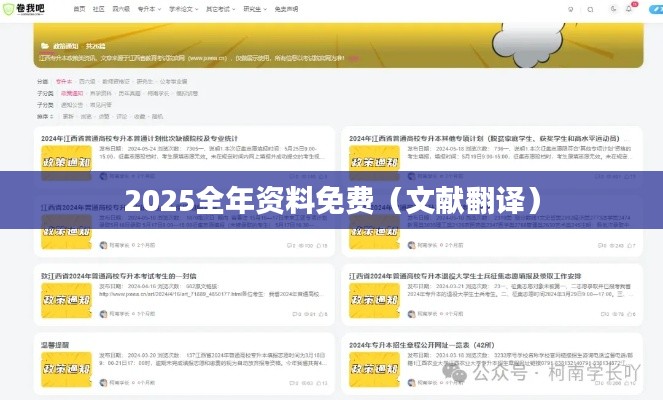Expand the 研究生 navigation dropdown
Screen dimensions: 663x400
click(x=257, y=8)
